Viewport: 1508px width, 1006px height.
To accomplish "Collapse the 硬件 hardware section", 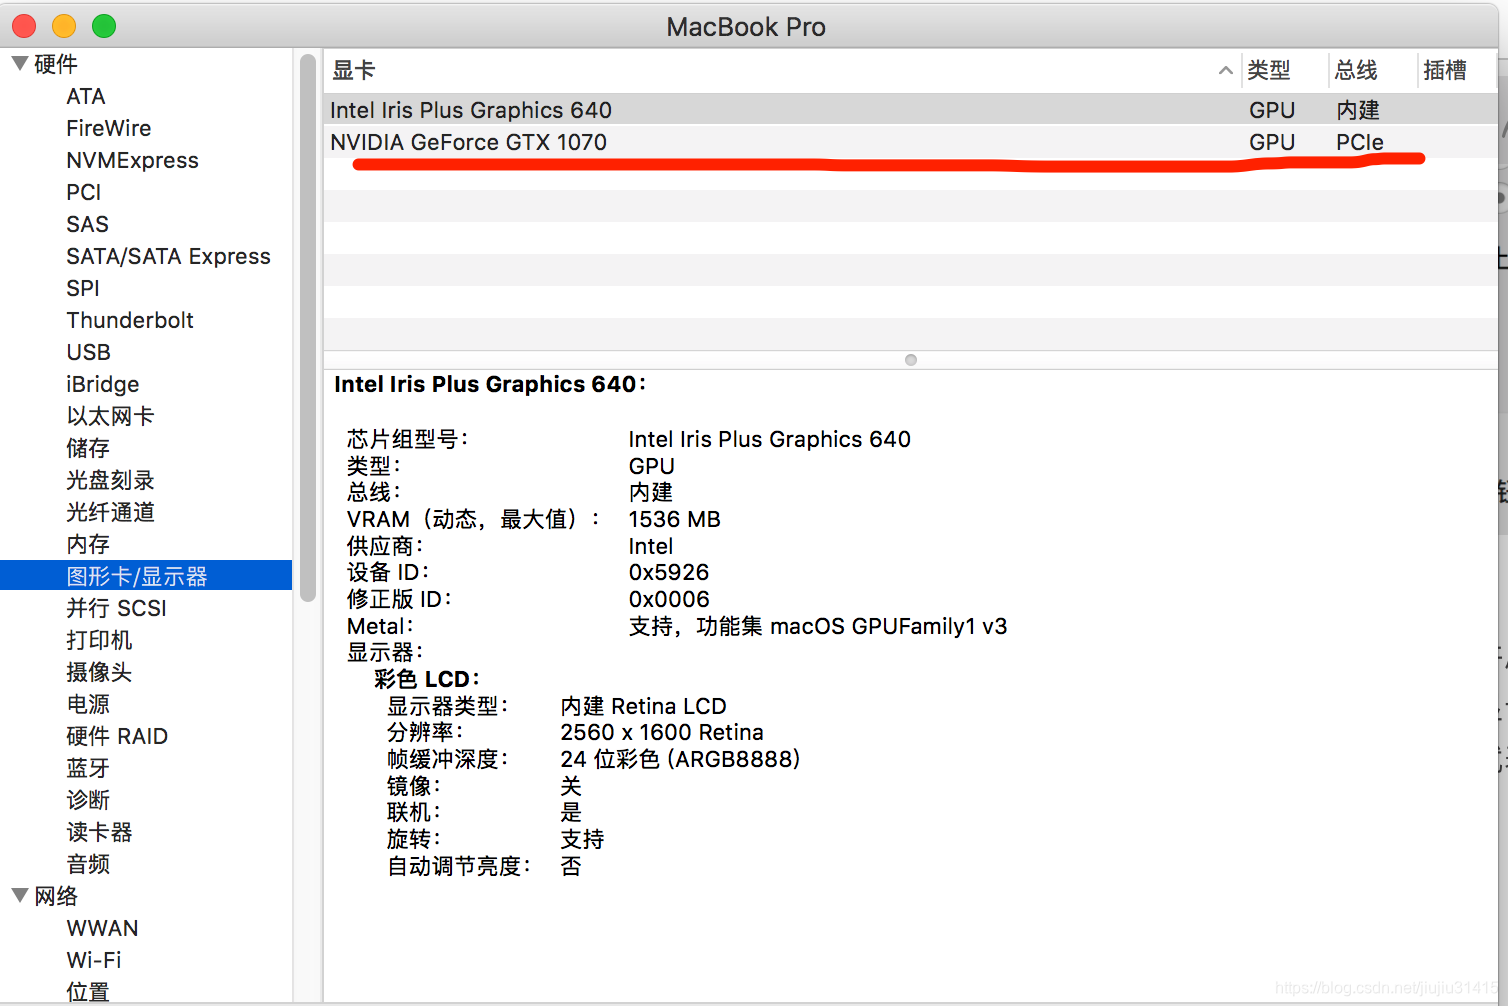I will click(20, 63).
